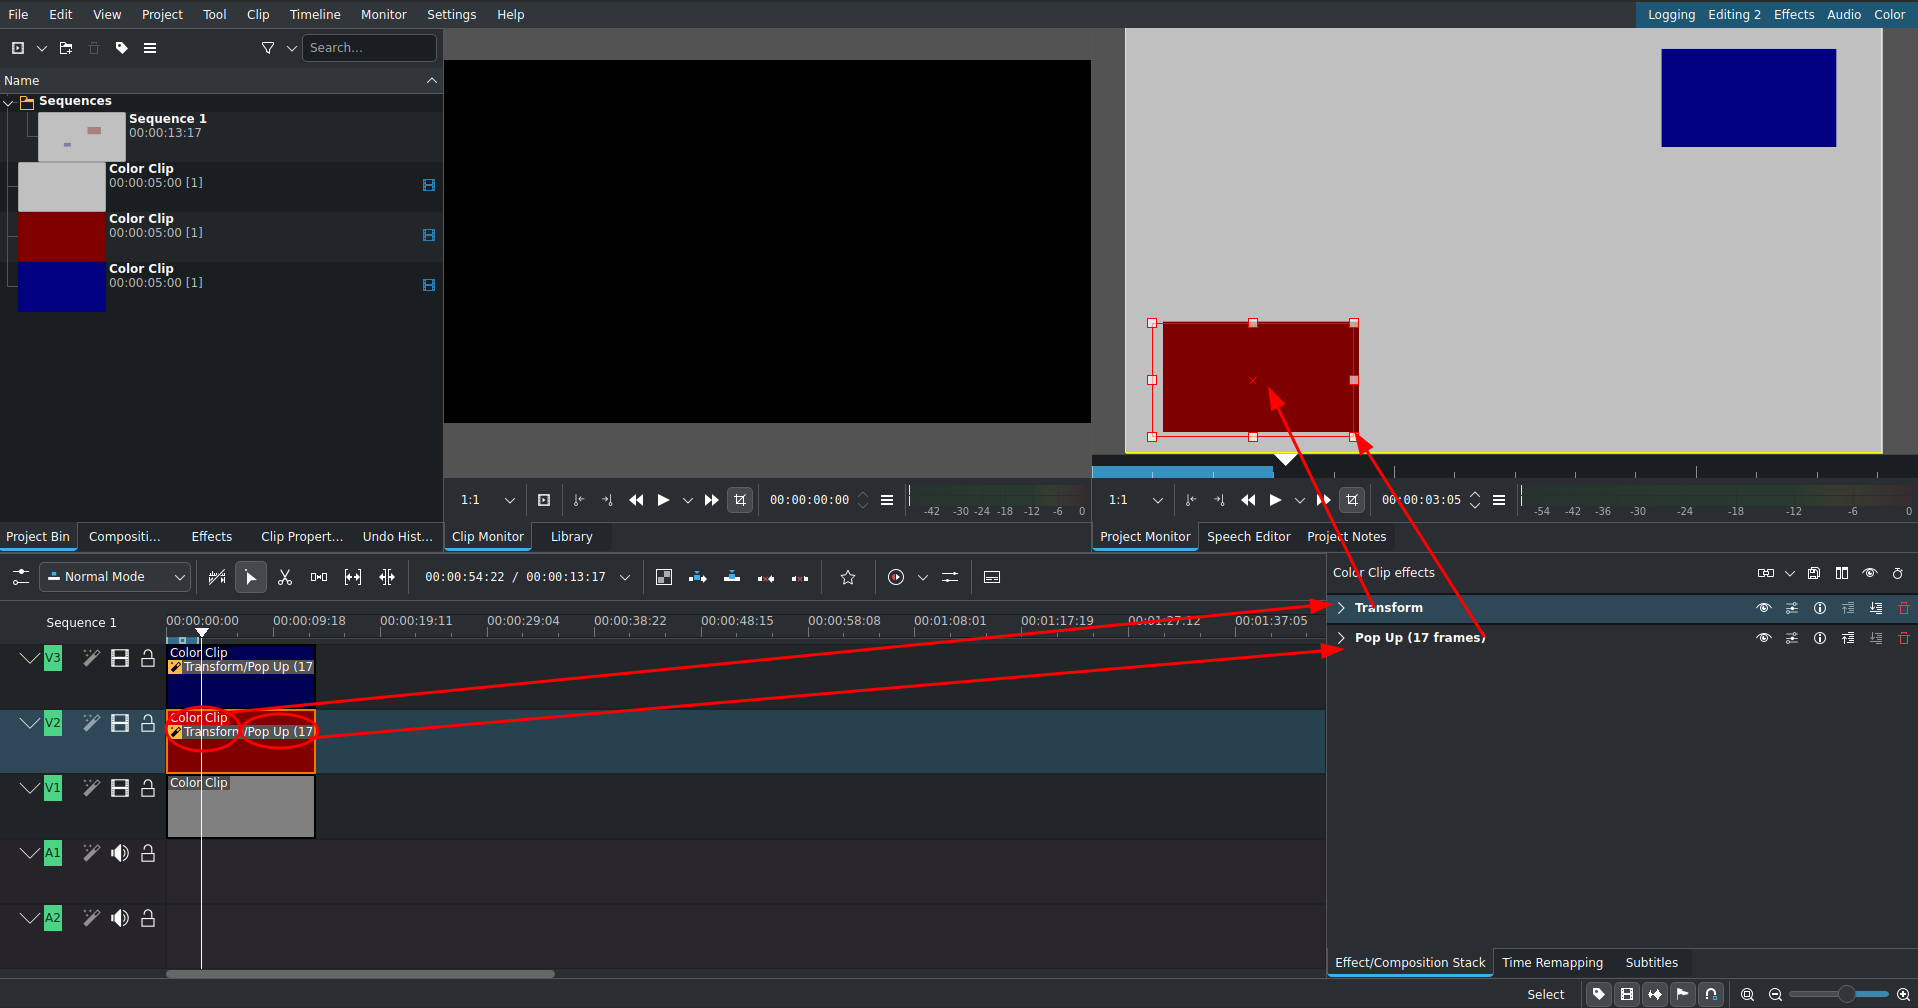Toggle visibility eye of Pop Up effect
Viewport: 1918px width, 1008px height.
[1764, 638]
